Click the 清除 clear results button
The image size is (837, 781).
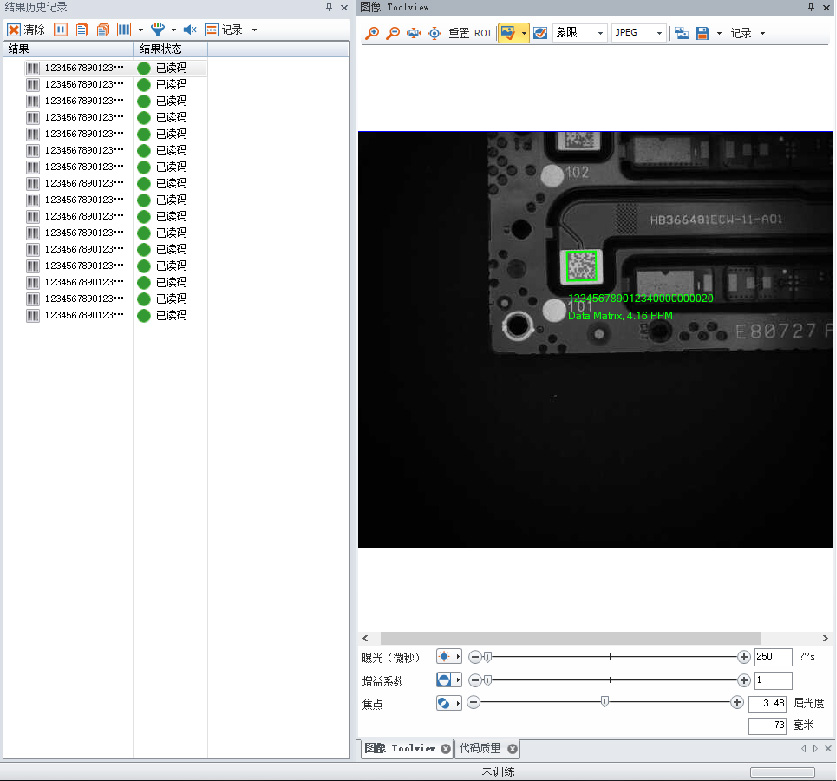tap(26, 30)
